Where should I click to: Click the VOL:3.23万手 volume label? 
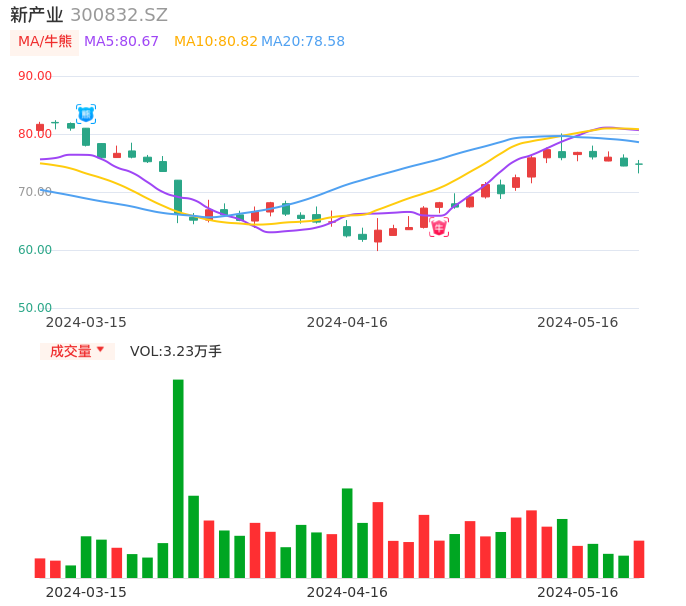176,351
